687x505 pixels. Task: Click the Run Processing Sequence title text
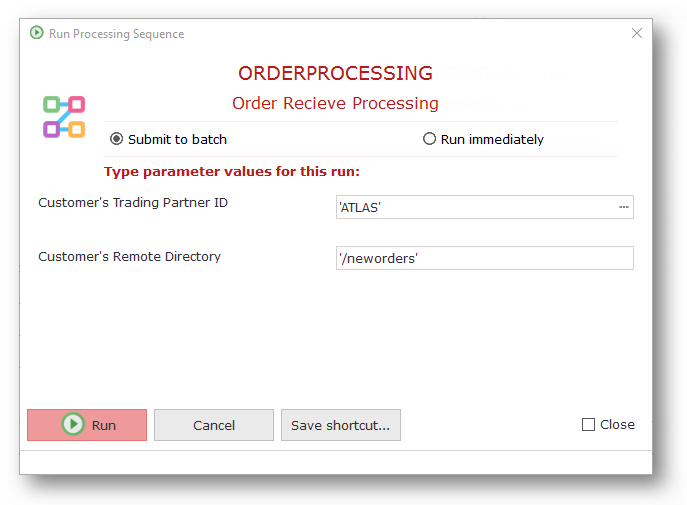coord(117,34)
